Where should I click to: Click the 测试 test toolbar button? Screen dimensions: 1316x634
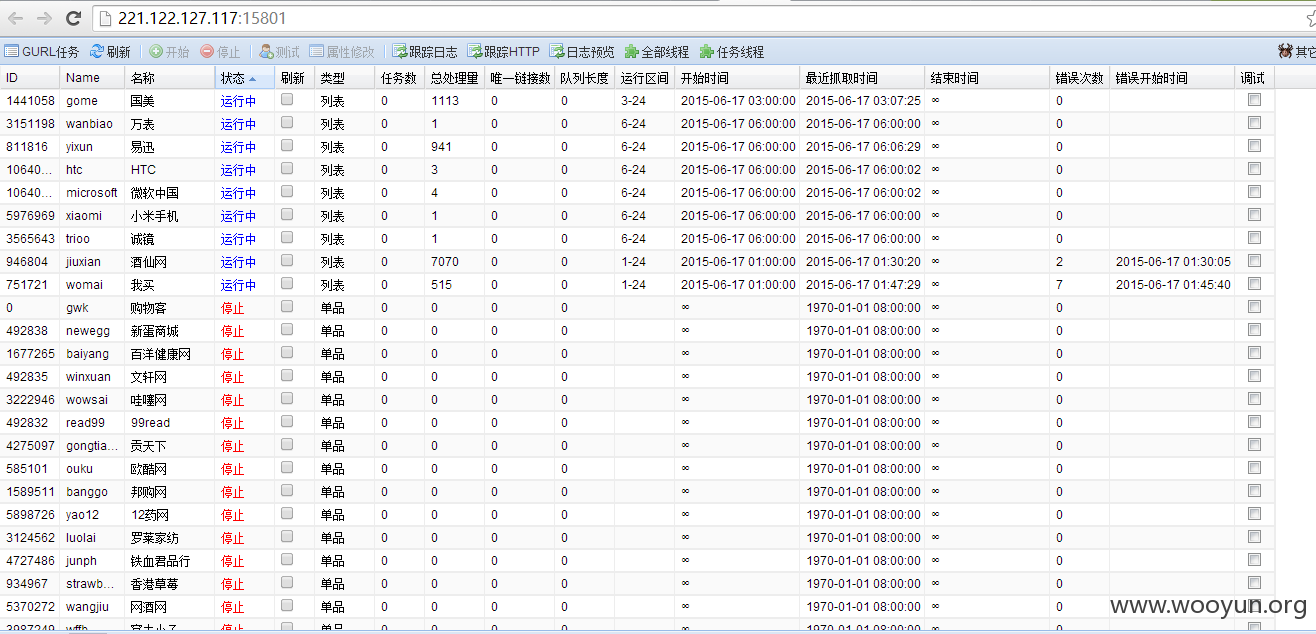(279, 51)
